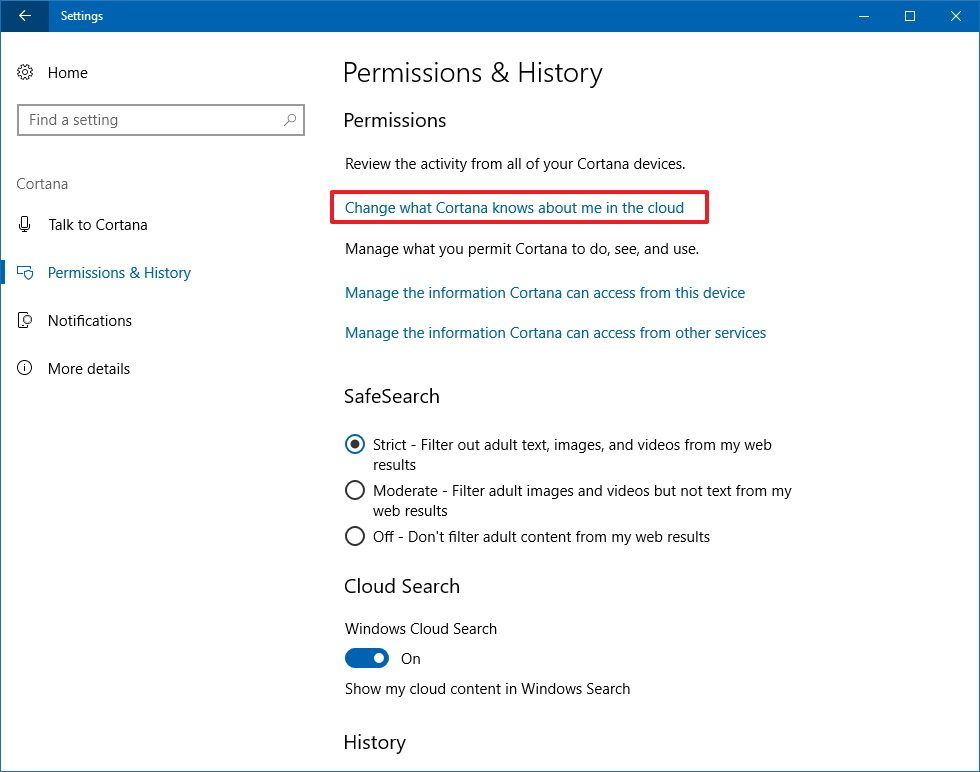Click the back arrow in the title bar

(22, 16)
